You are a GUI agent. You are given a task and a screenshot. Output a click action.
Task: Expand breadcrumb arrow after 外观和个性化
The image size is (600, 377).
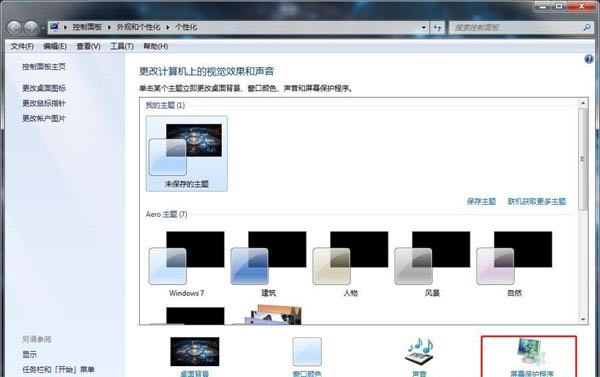point(168,27)
